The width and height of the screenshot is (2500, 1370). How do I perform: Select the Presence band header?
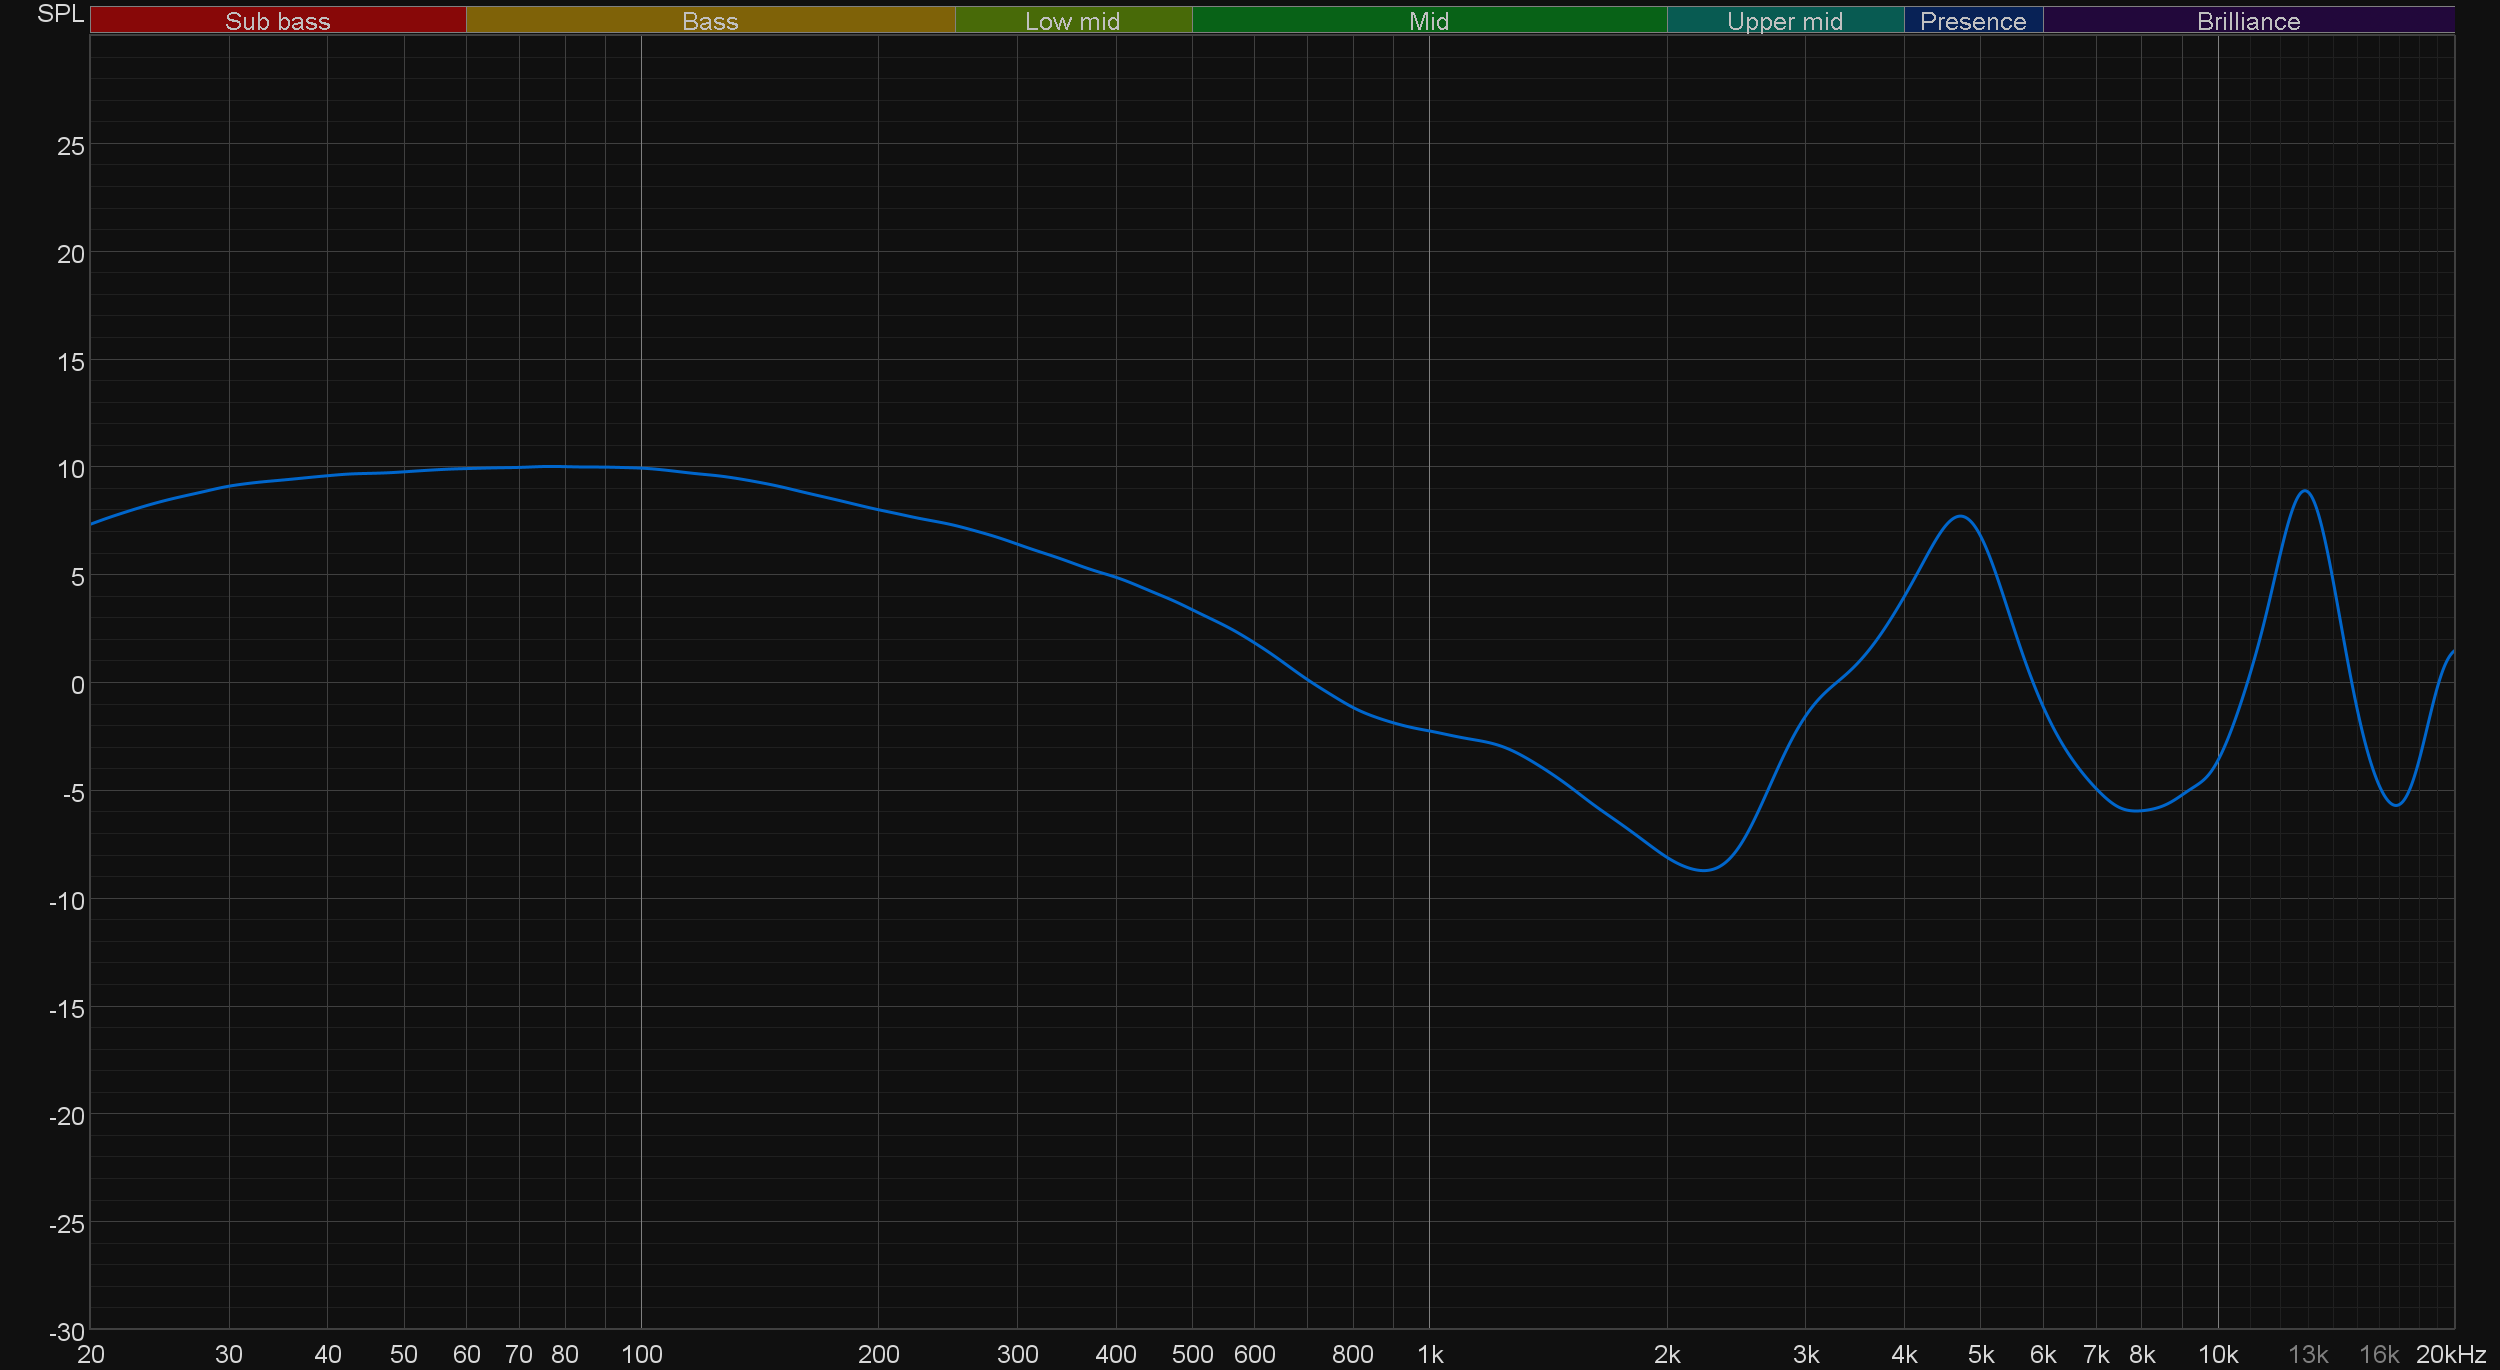coord(1972,21)
